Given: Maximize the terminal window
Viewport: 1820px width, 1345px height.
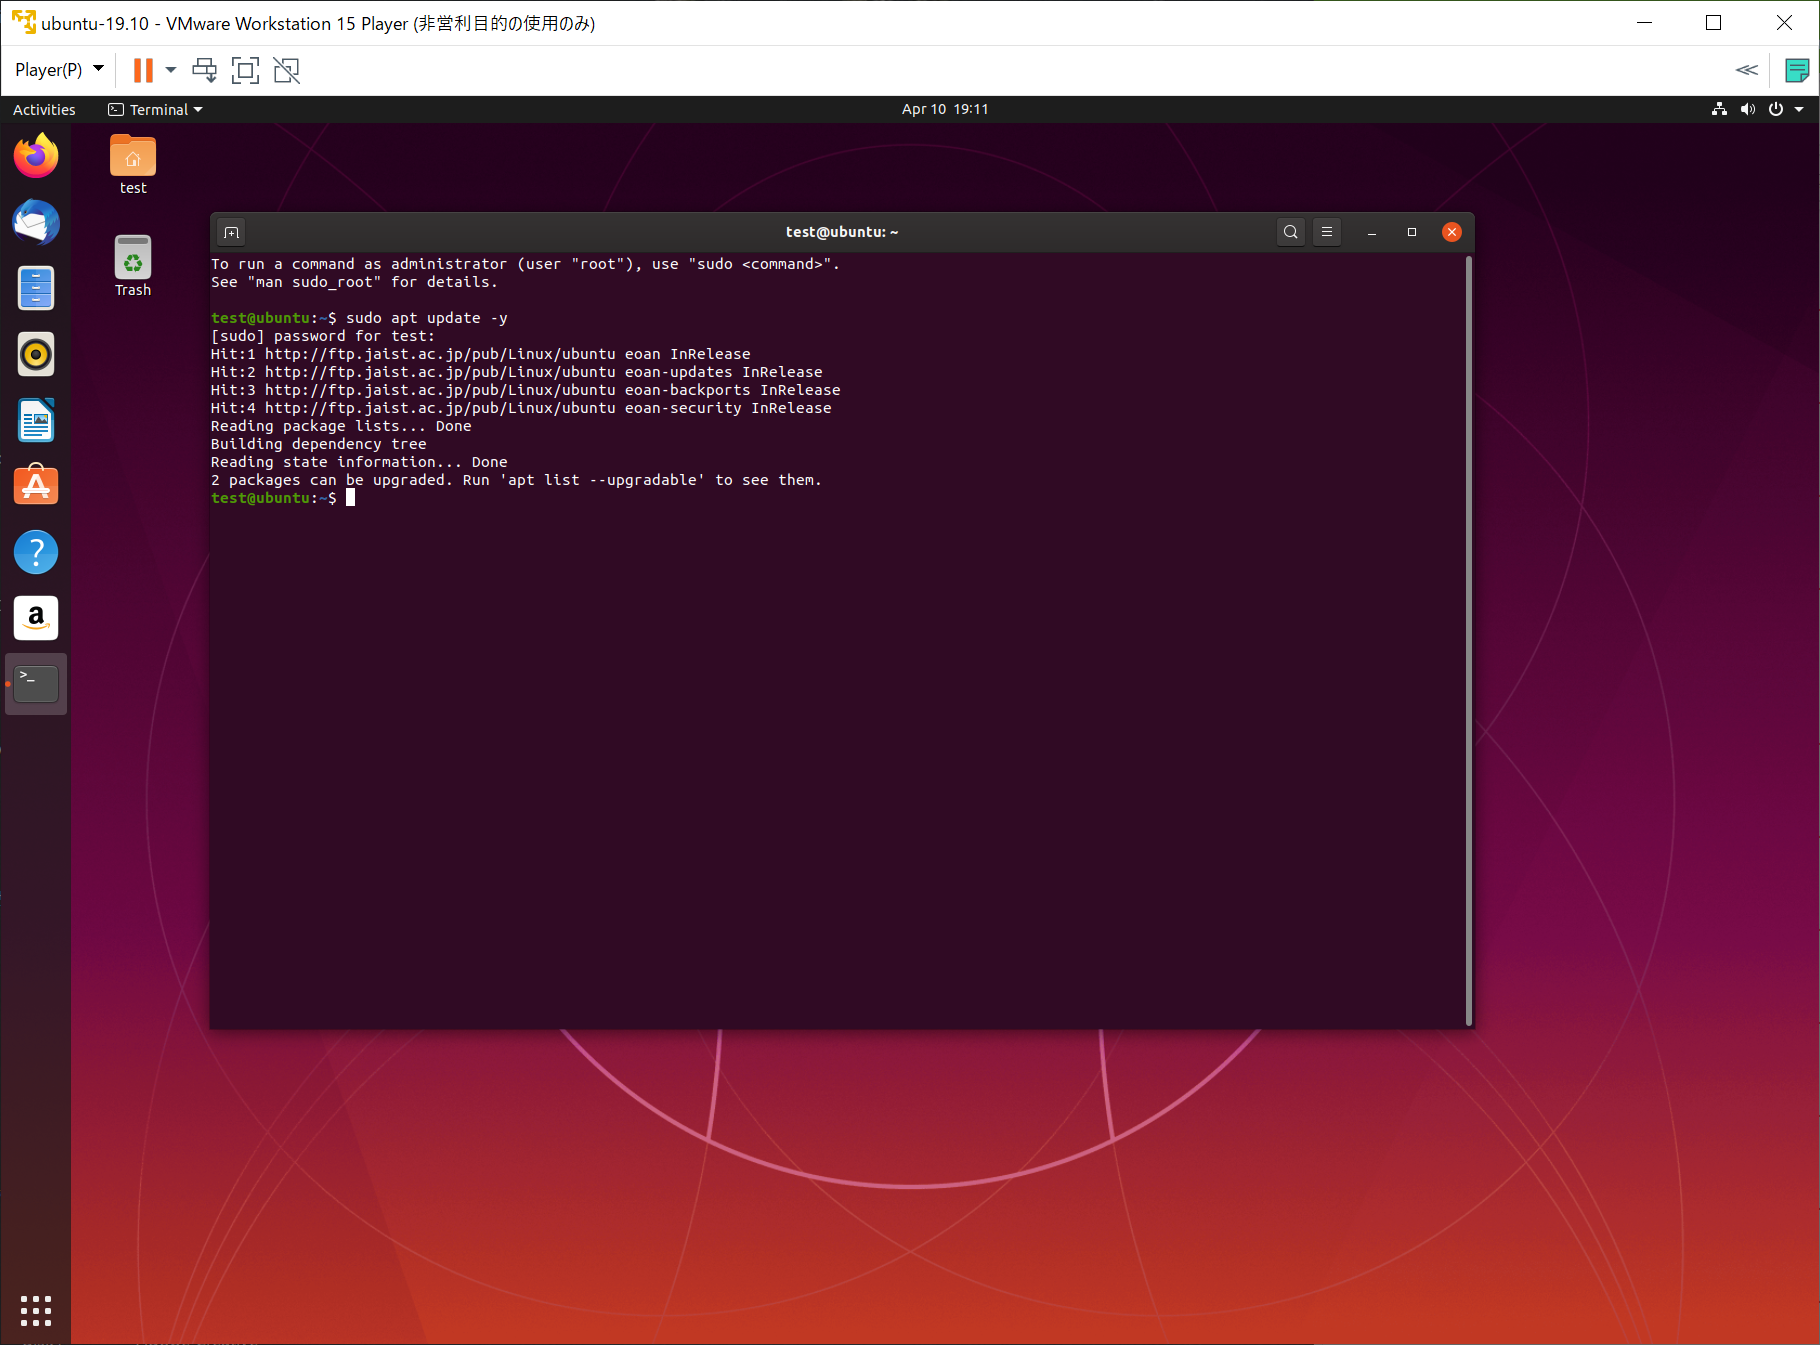Looking at the screenshot, I should pyautogui.click(x=1412, y=232).
